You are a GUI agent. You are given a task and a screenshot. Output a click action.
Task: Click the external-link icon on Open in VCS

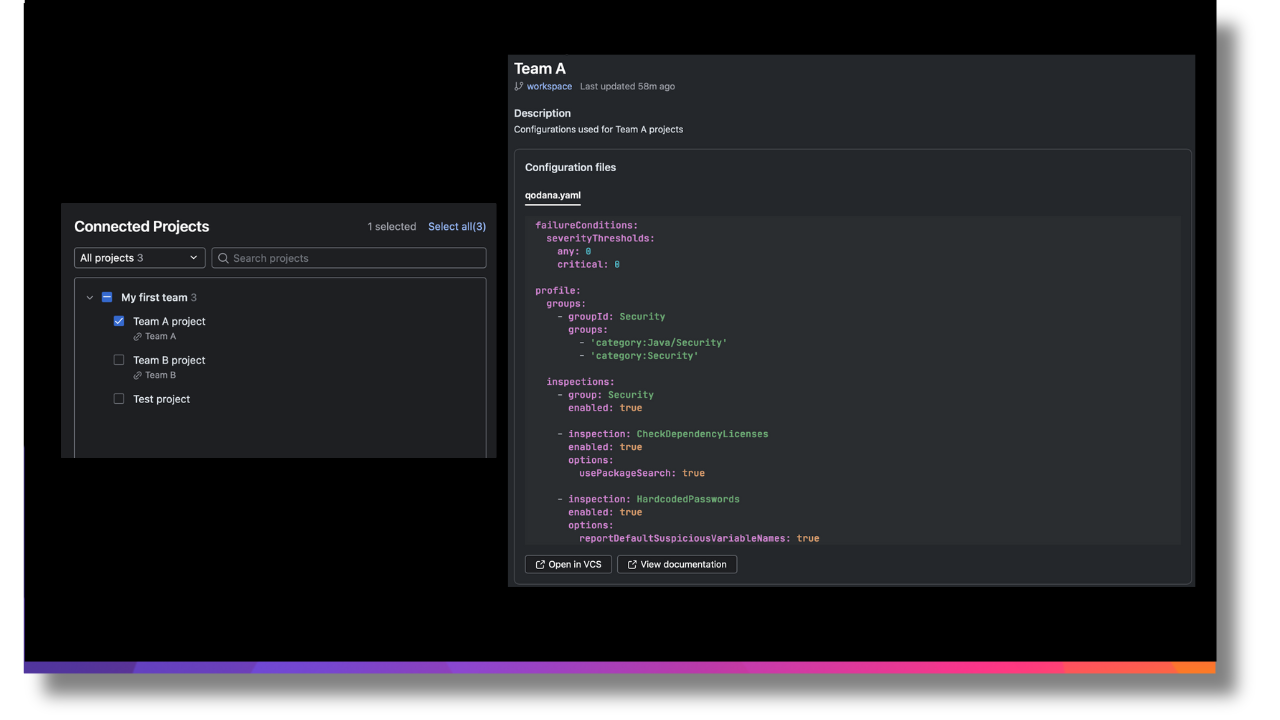click(540, 565)
